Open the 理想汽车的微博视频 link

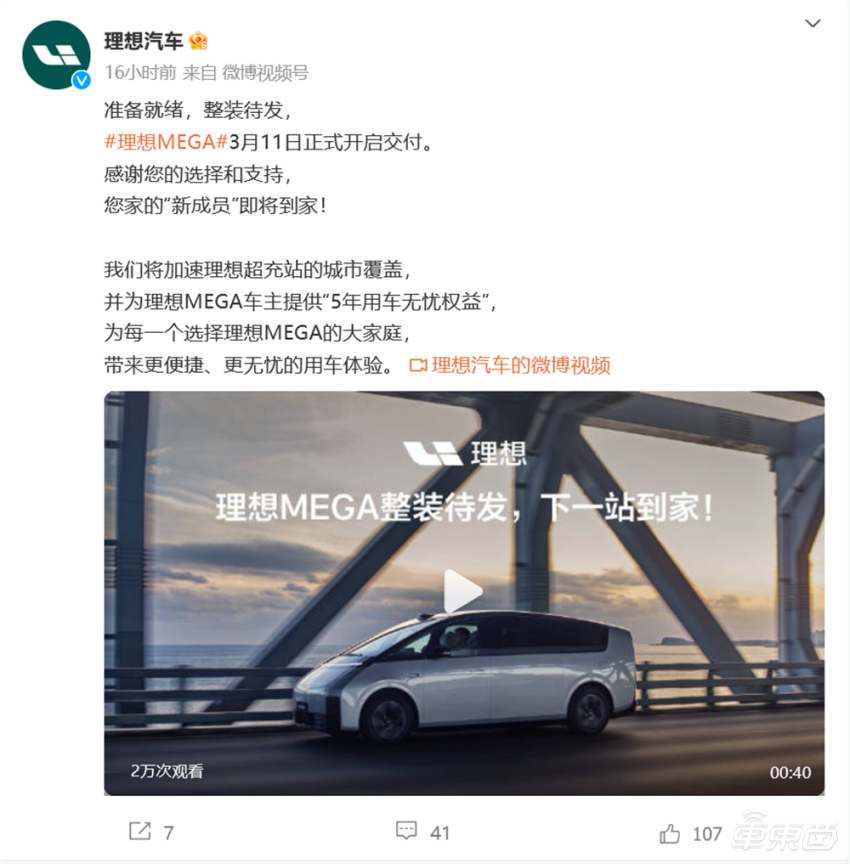click(x=521, y=365)
